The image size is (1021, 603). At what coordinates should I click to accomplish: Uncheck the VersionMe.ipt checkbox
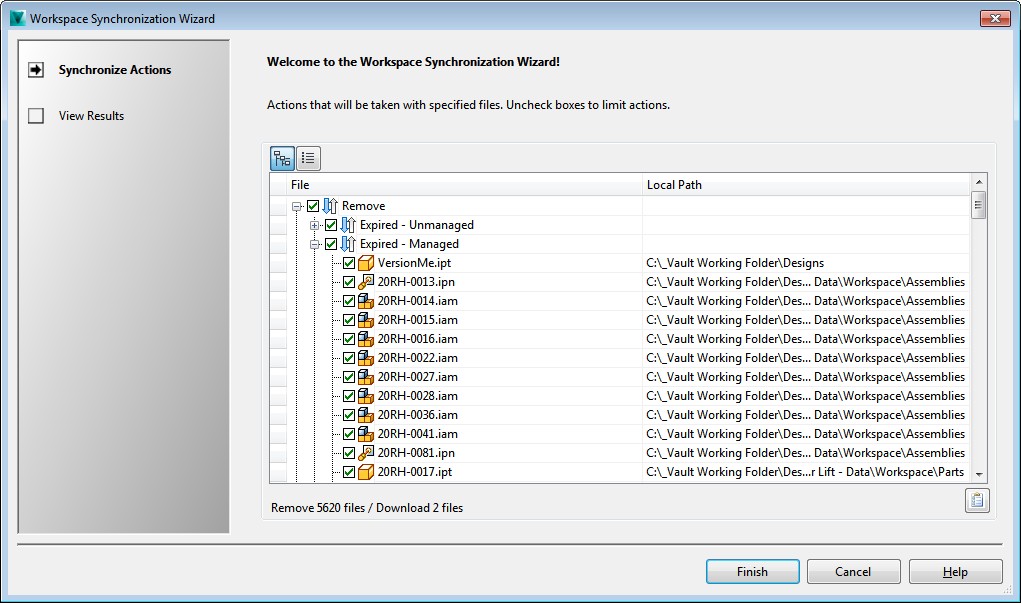point(349,263)
